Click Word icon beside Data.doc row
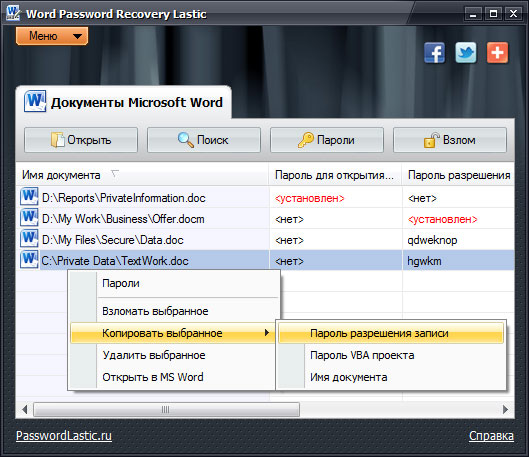 tap(29, 238)
